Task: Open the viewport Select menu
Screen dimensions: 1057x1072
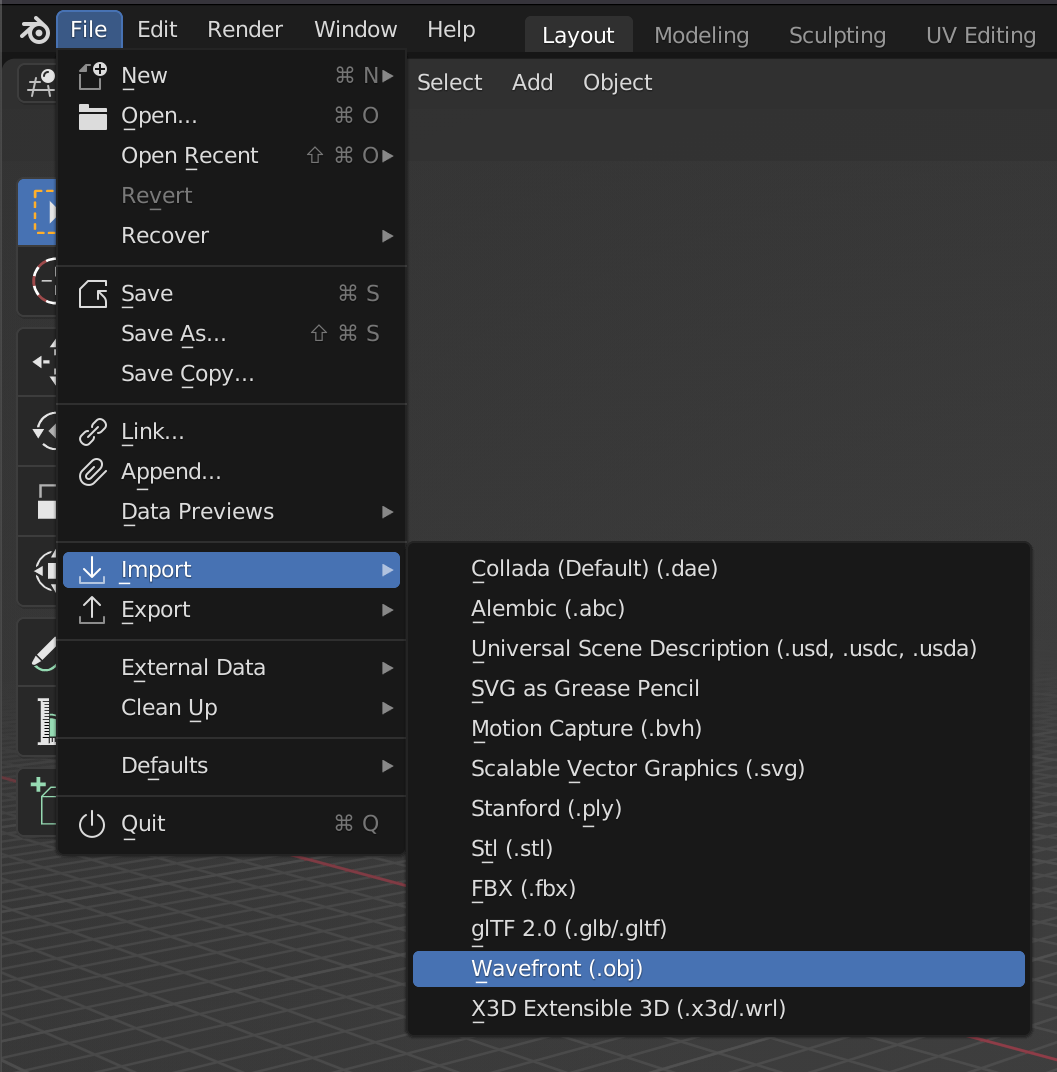Action: 449,83
